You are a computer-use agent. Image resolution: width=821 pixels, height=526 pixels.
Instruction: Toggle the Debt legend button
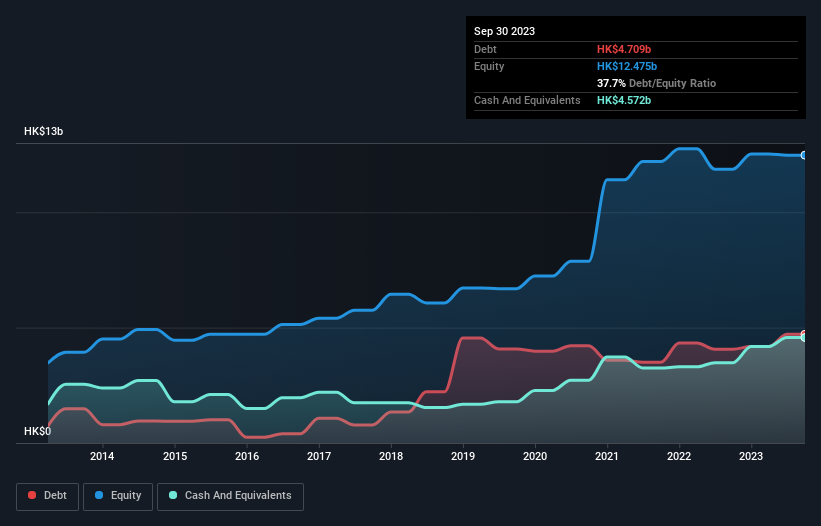[48, 496]
